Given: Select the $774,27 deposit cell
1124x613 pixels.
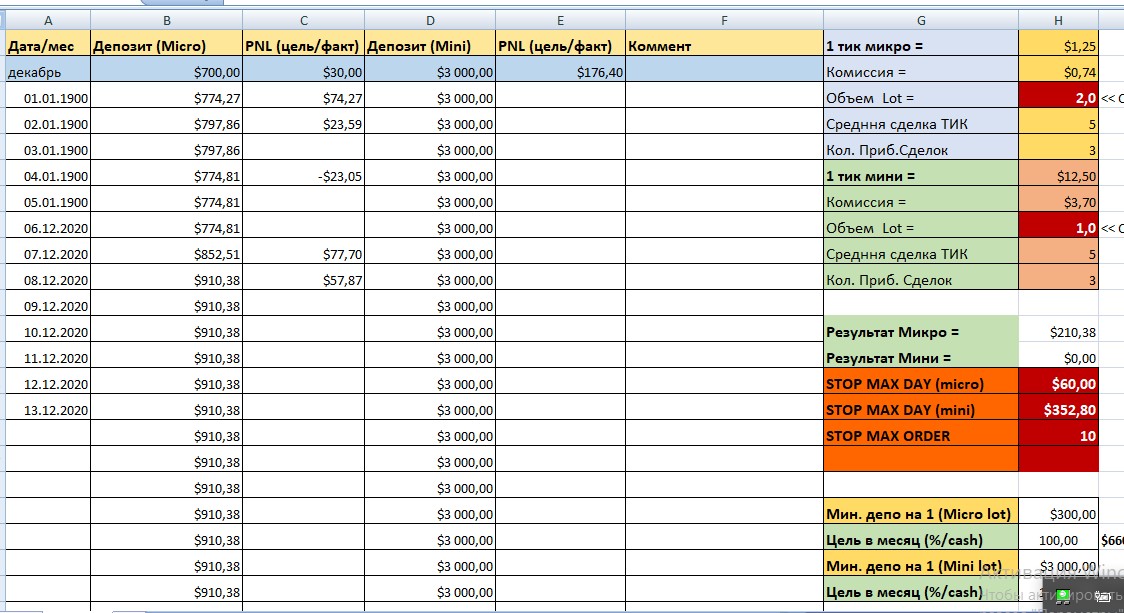Looking at the screenshot, I should [x=166, y=95].
